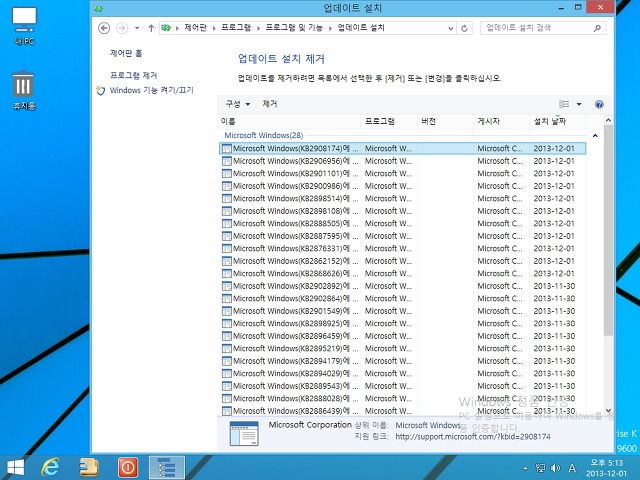Change the list view layout icon
This screenshot has height=480, width=640.
(x=564, y=104)
